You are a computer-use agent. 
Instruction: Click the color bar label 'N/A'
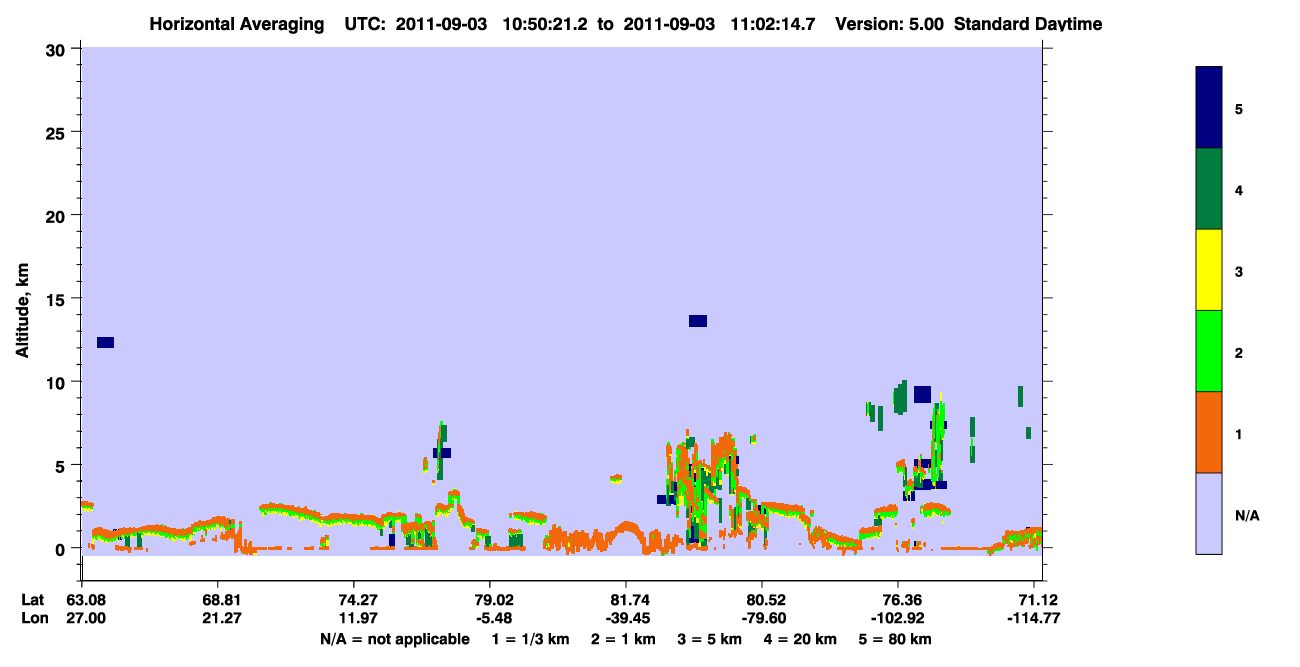(x=1247, y=516)
